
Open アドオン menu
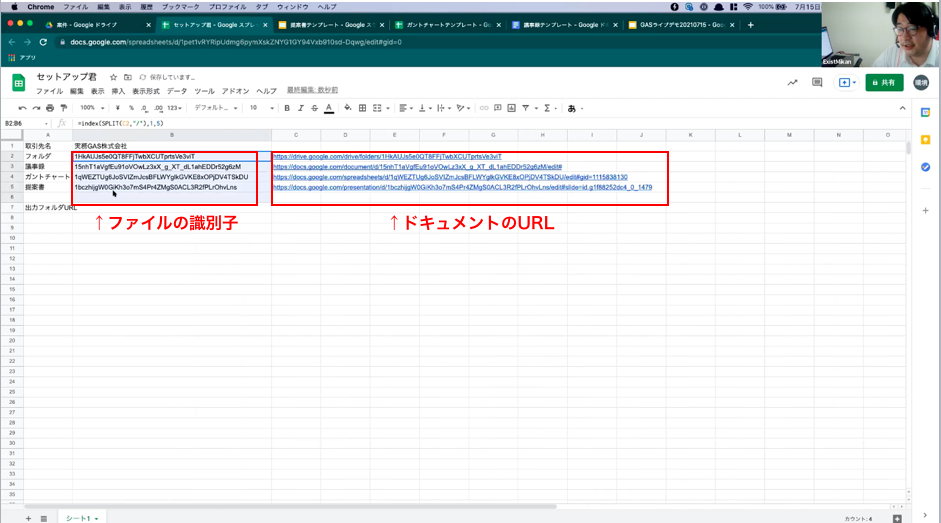235,91
